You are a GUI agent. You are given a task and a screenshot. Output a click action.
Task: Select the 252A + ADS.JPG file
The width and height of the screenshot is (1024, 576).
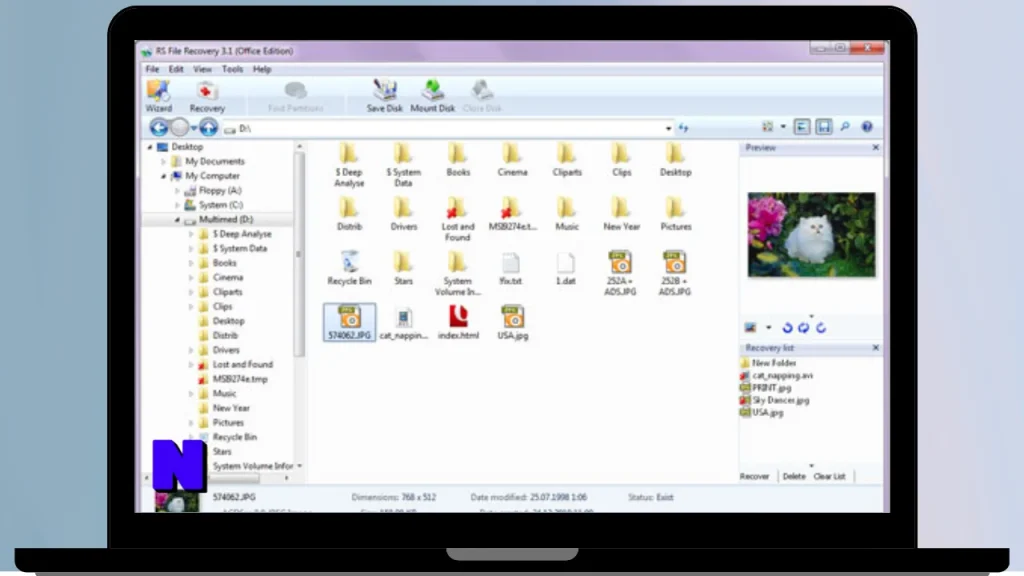(x=620, y=273)
